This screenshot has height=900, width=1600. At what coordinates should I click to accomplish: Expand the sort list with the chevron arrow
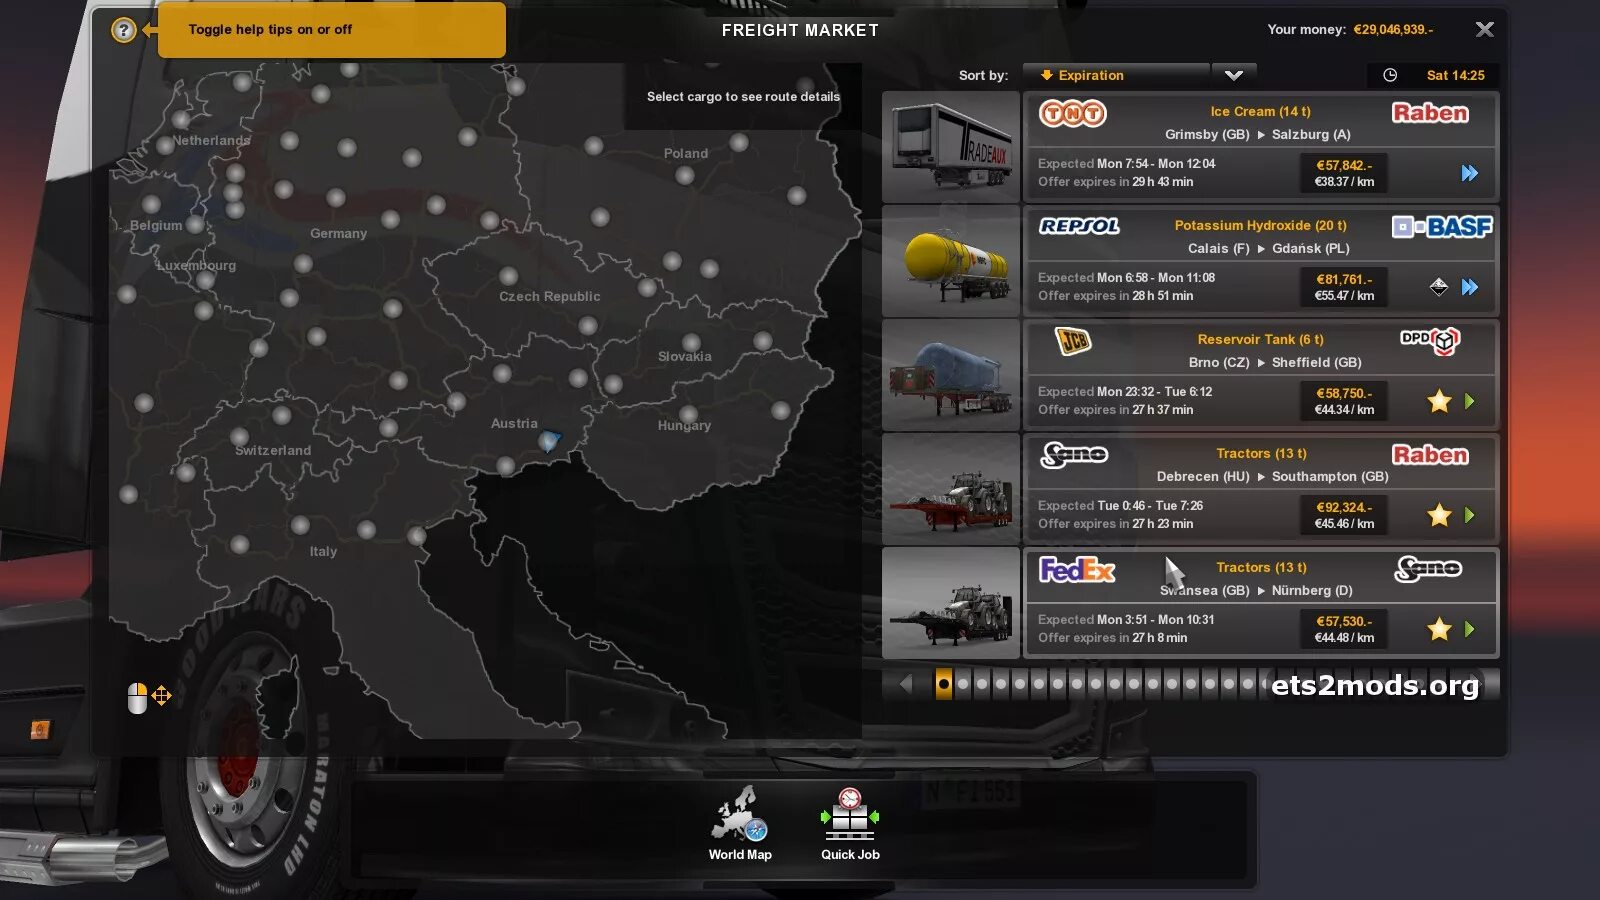[x=1234, y=75]
